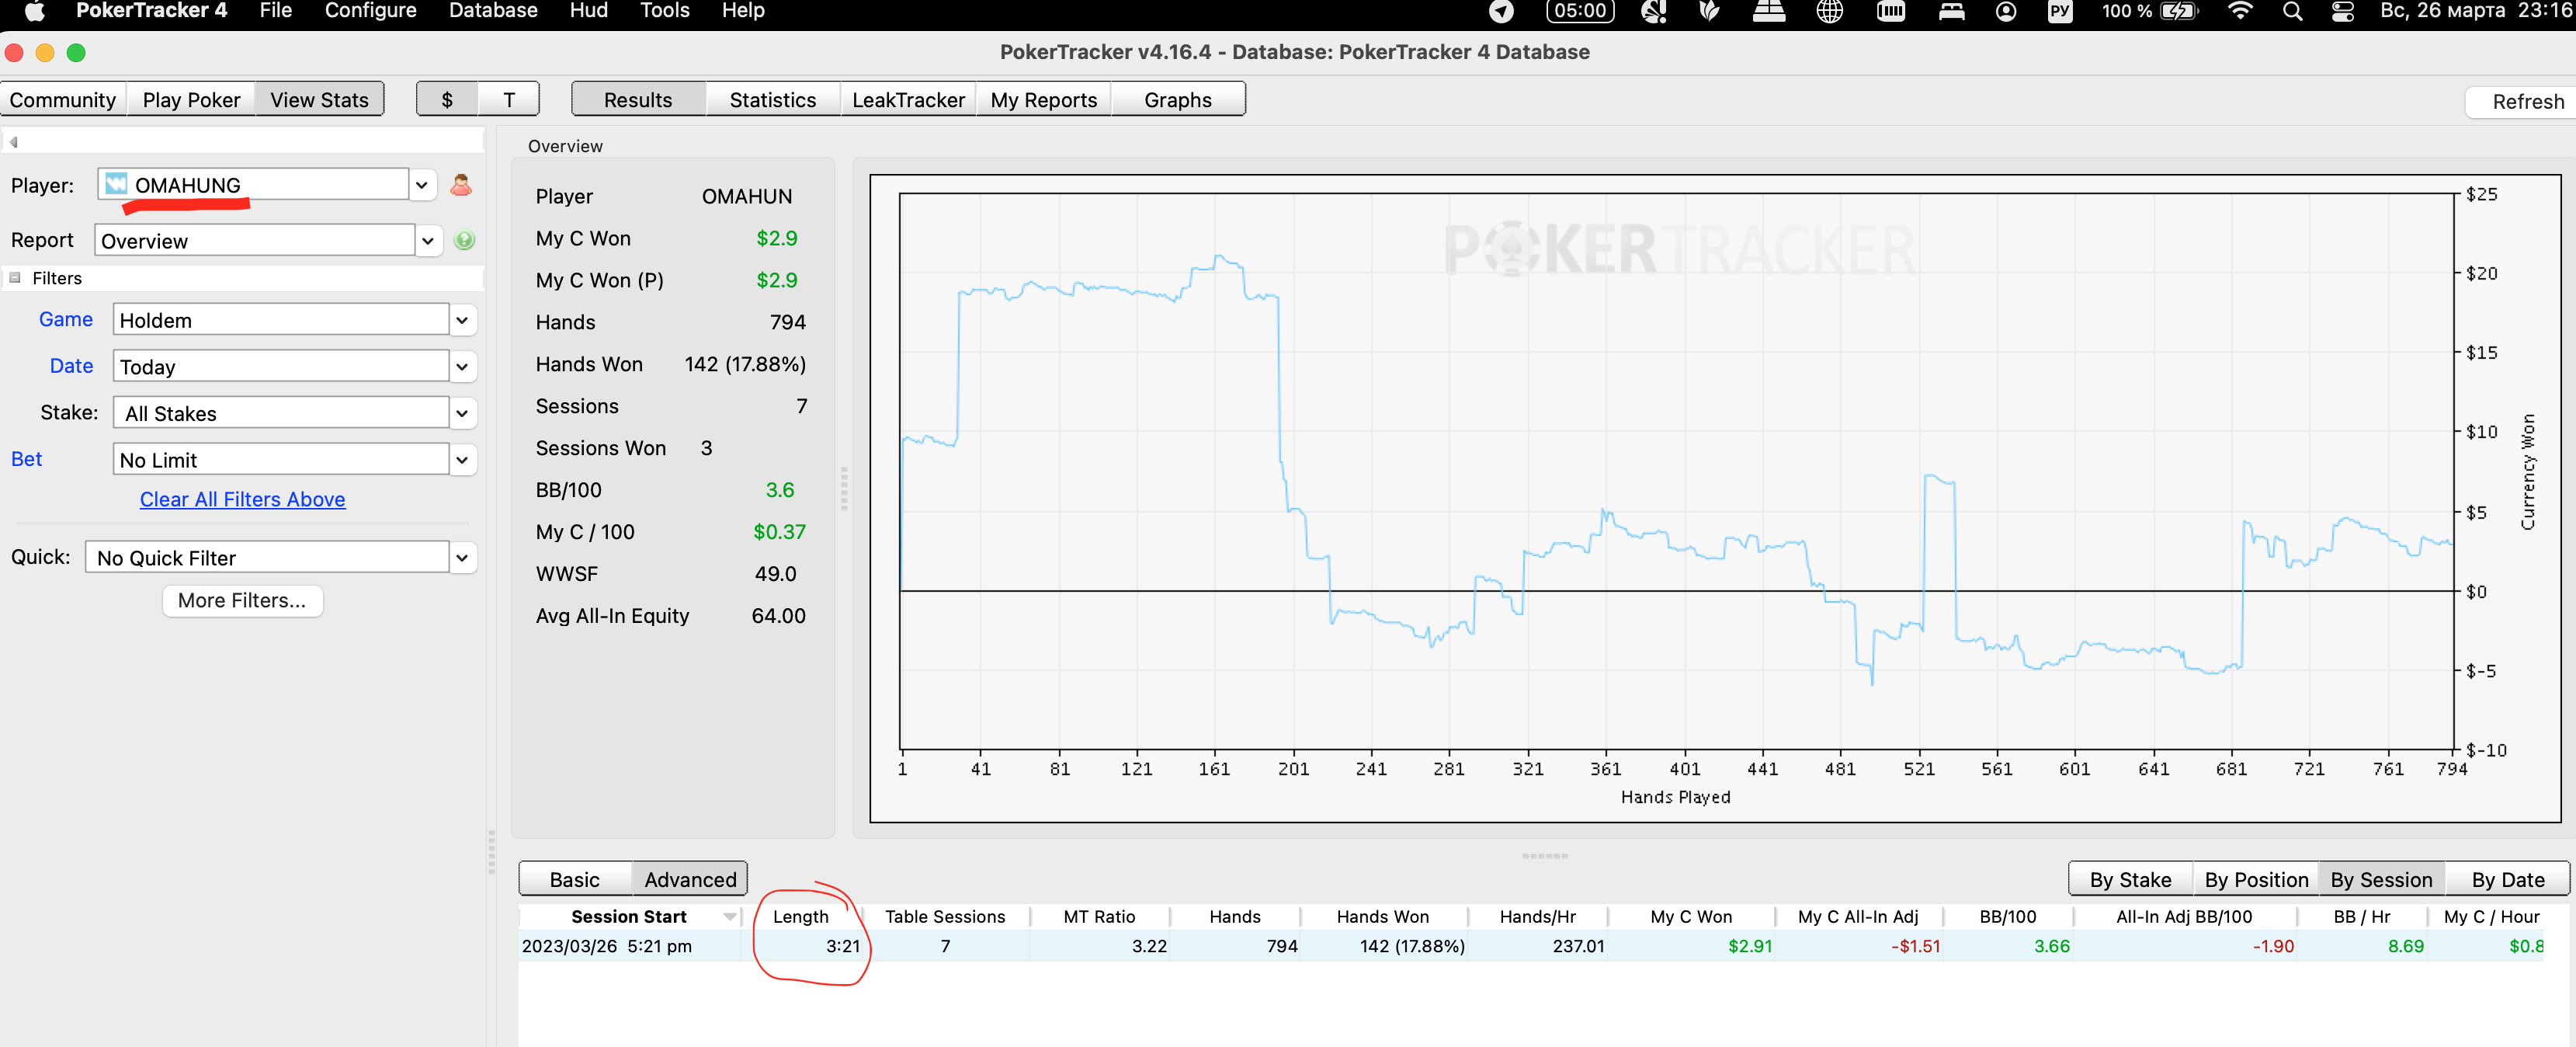Switch stats view to Advanced
The width and height of the screenshot is (2576, 1047).
click(x=690, y=879)
